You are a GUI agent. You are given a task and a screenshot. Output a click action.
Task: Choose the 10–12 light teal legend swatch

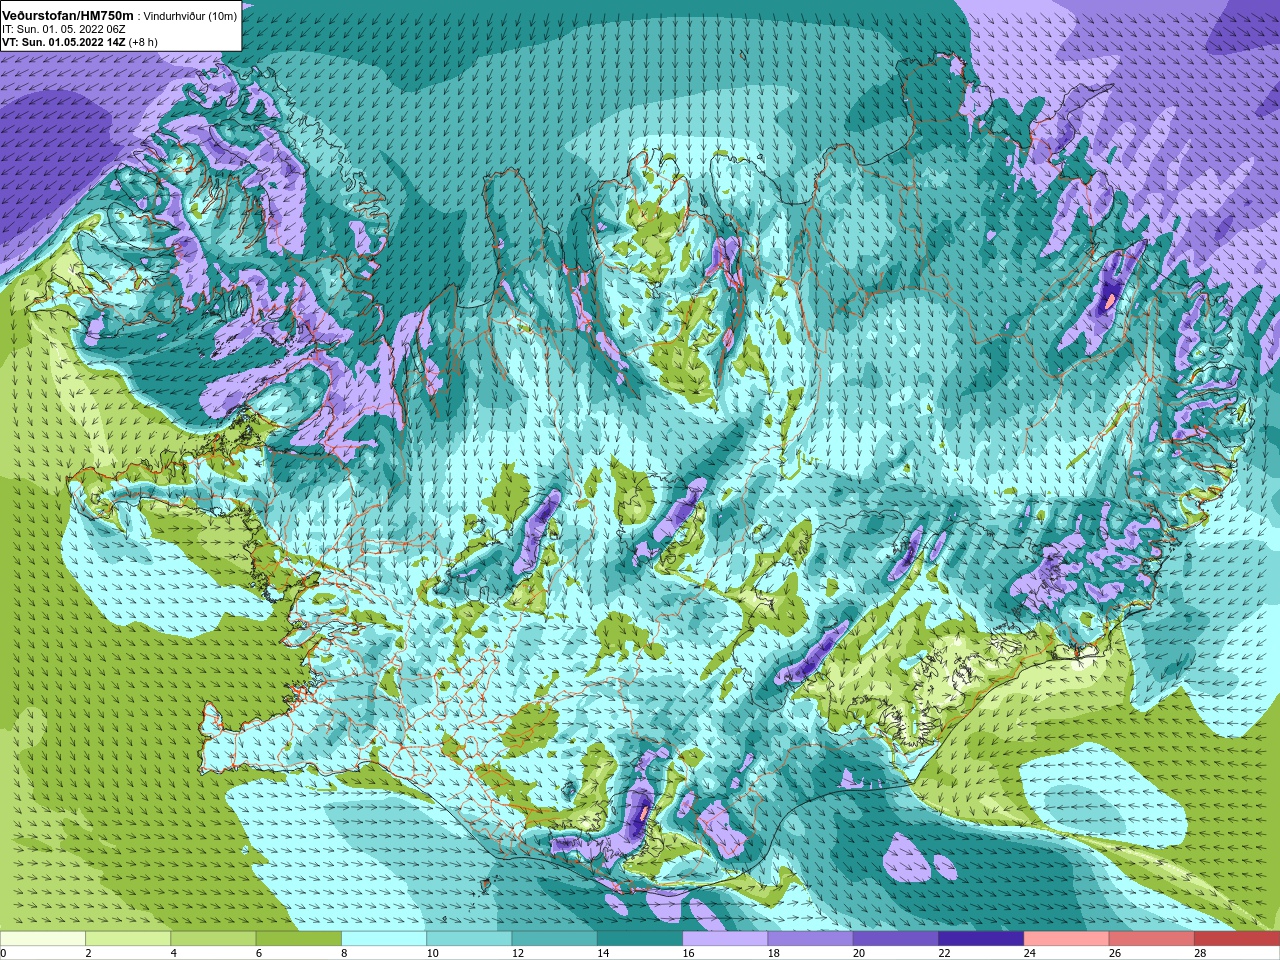pos(469,938)
